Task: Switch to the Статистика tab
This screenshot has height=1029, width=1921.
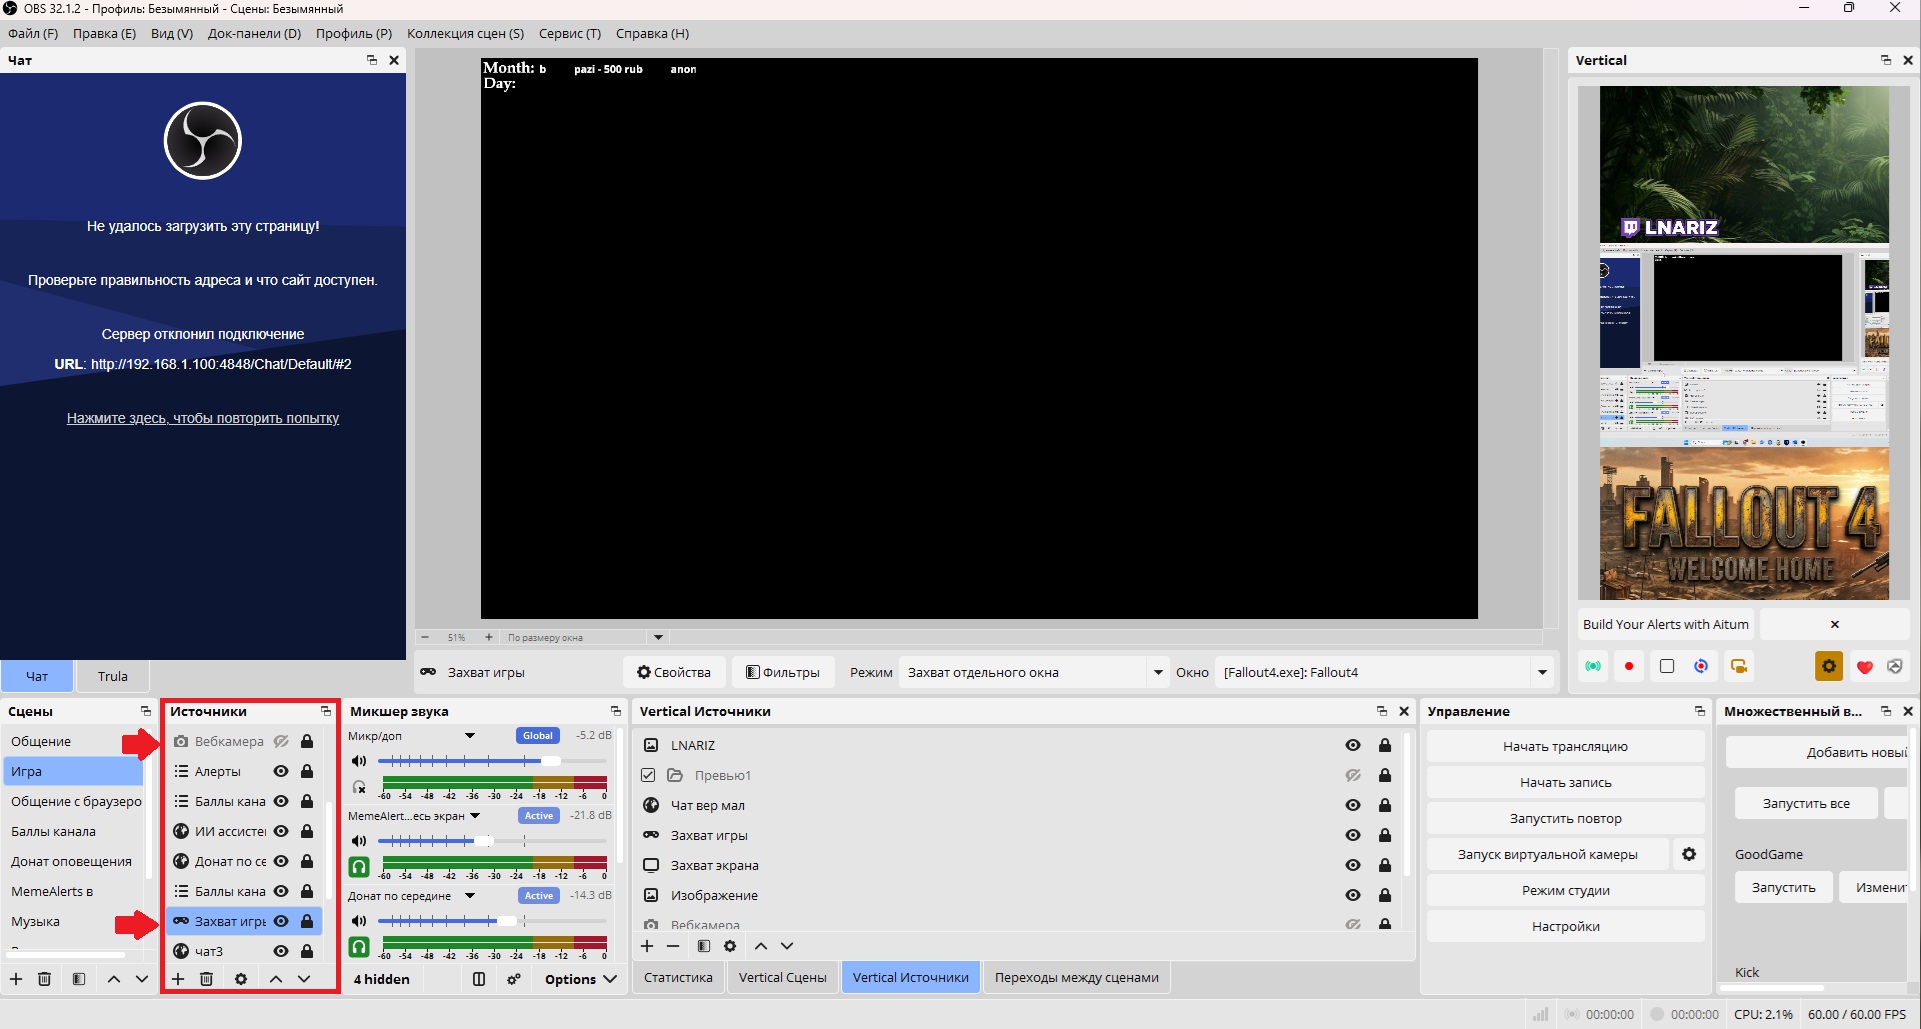Action: pos(678,977)
